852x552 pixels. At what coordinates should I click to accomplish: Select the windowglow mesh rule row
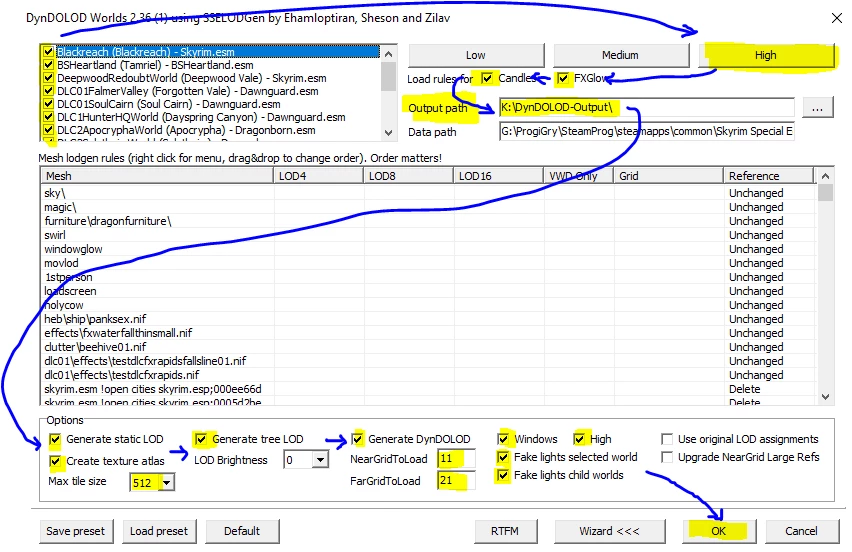(x=429, y=249)
